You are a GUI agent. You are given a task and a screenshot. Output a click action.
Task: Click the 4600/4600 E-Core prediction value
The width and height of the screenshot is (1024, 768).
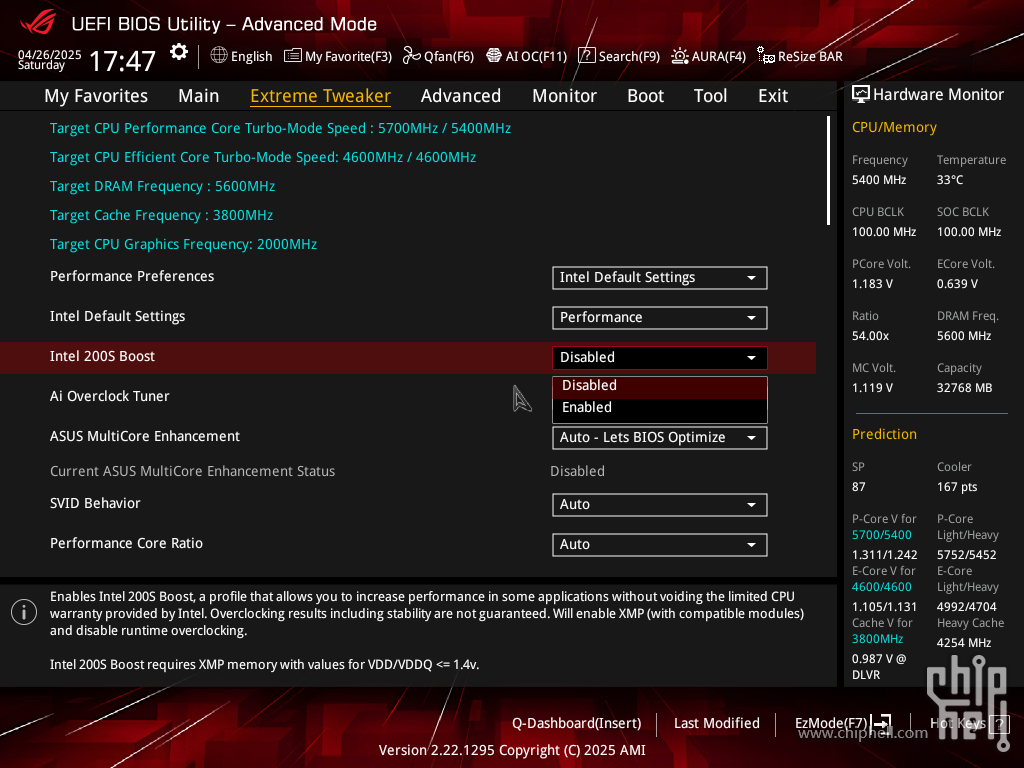coord(882,587)
